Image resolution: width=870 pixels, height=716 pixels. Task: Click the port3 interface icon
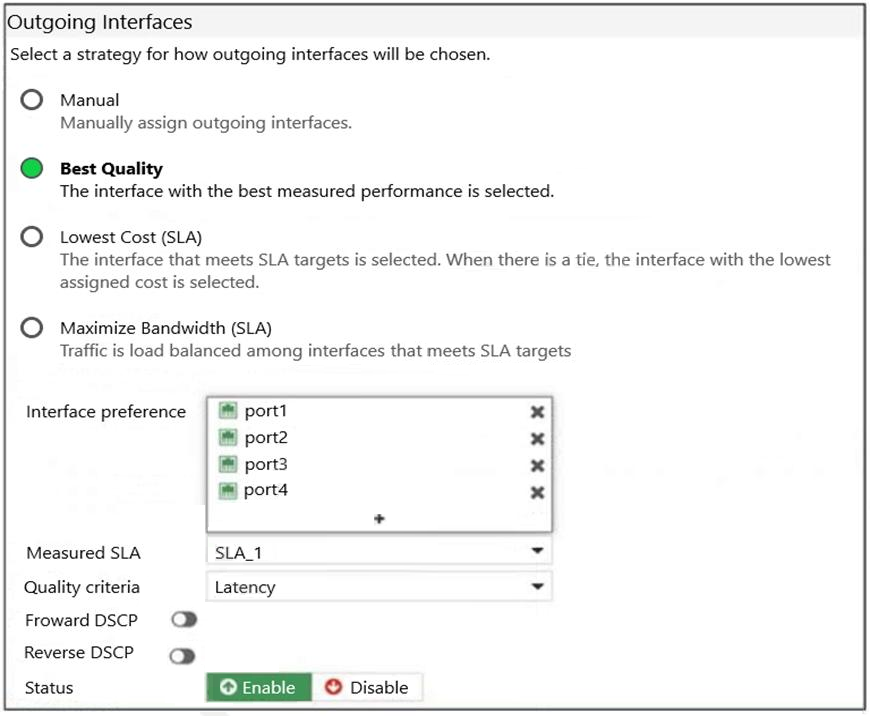pos(228,464)
